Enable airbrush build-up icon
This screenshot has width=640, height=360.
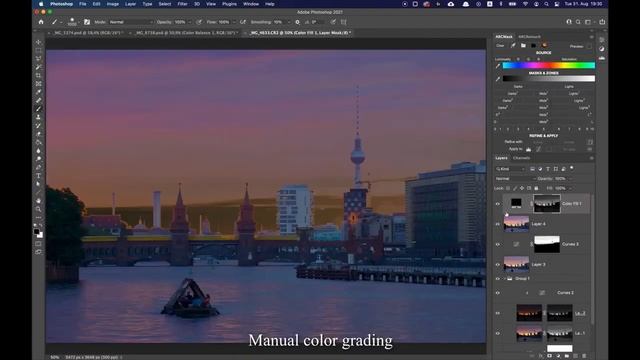(x=243, y=22)
